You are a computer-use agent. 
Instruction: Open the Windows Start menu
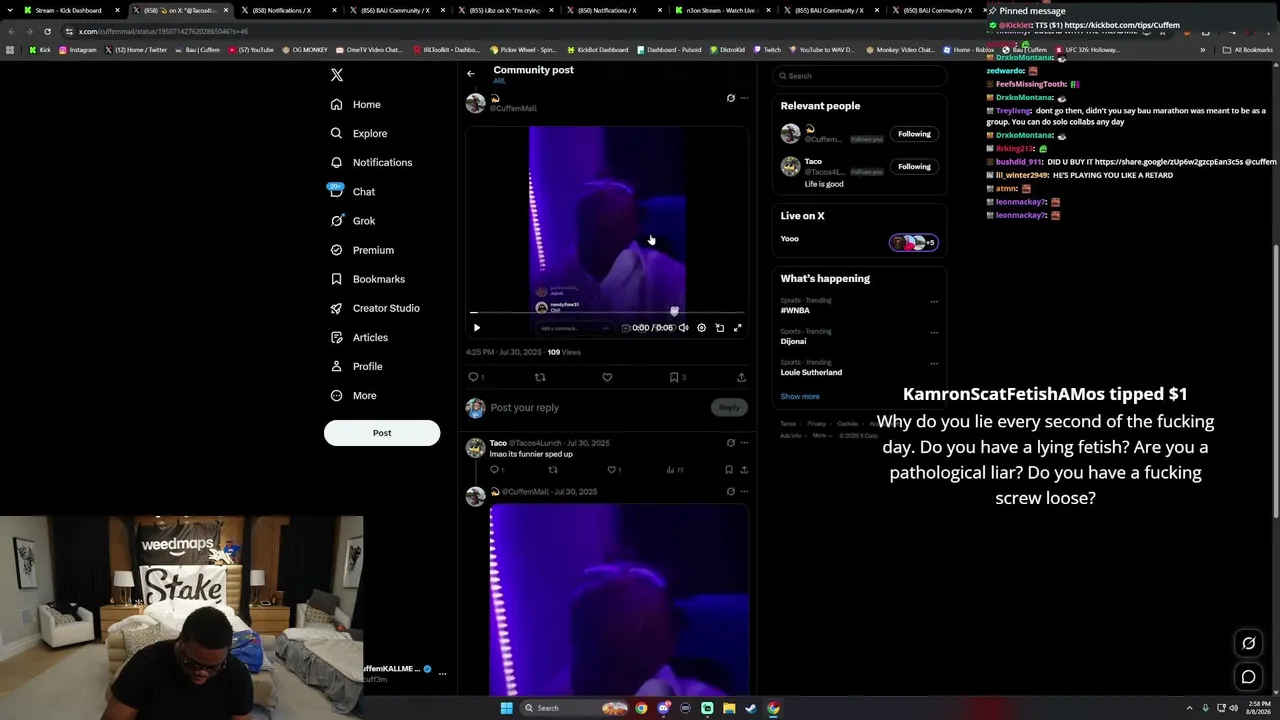pos(507,708)
